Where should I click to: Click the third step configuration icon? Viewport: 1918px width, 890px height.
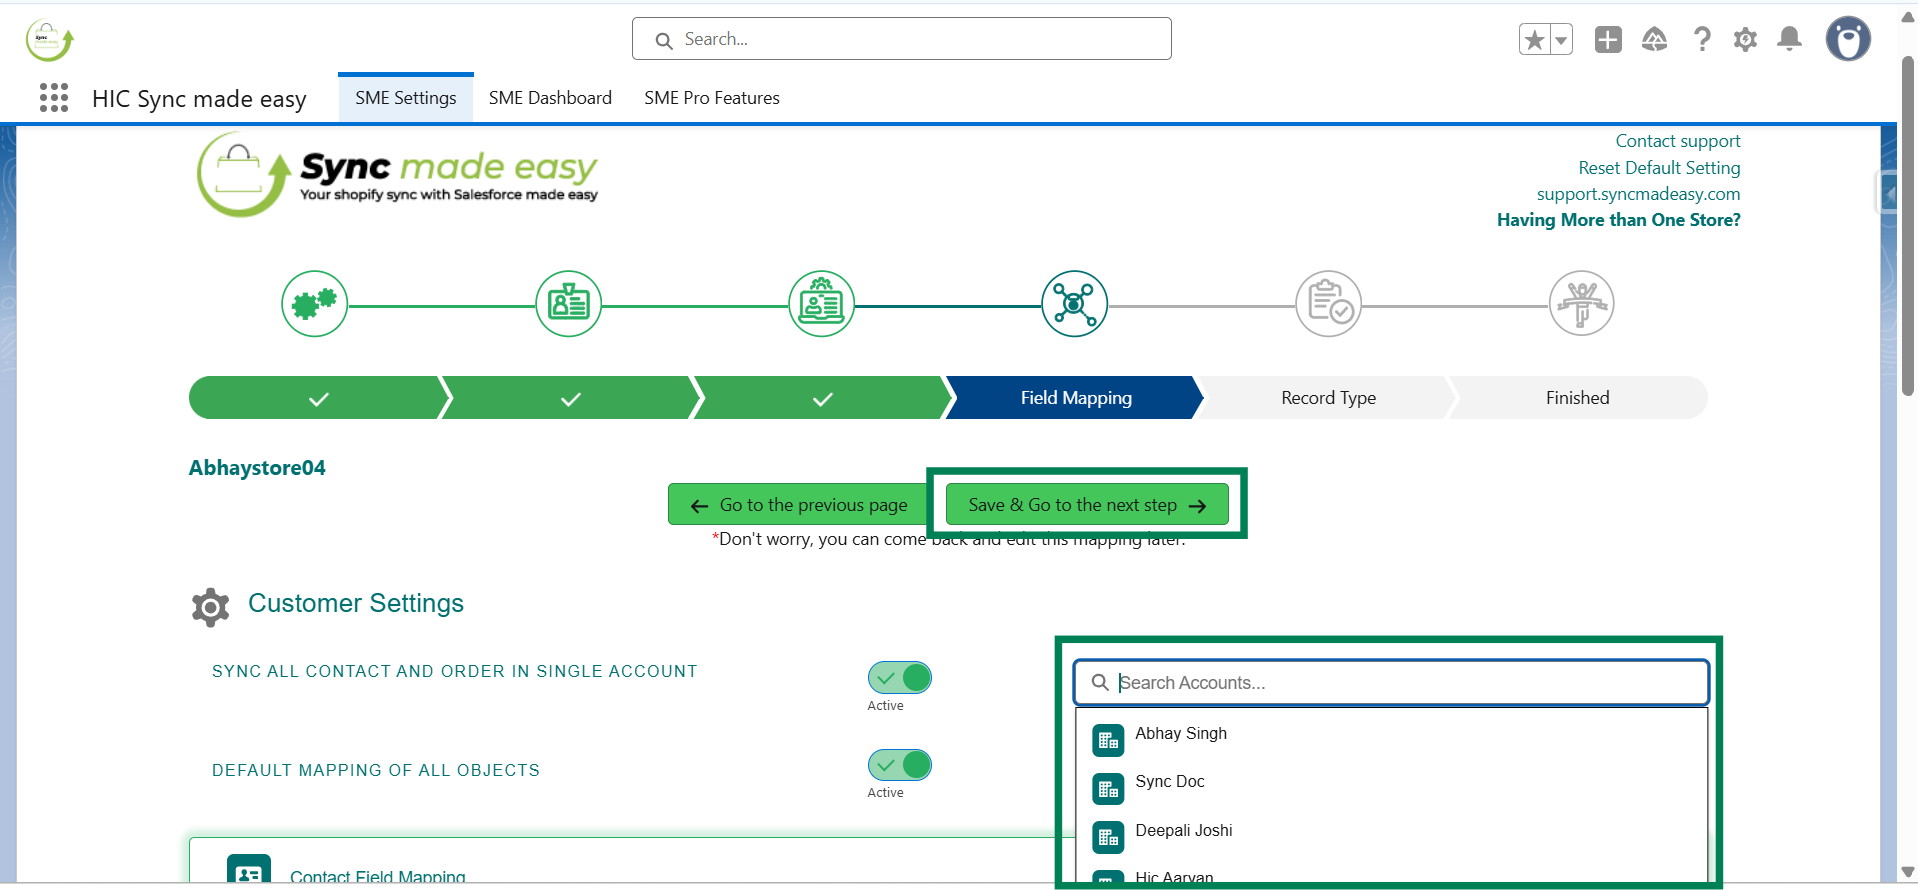(x=822, y=304)
